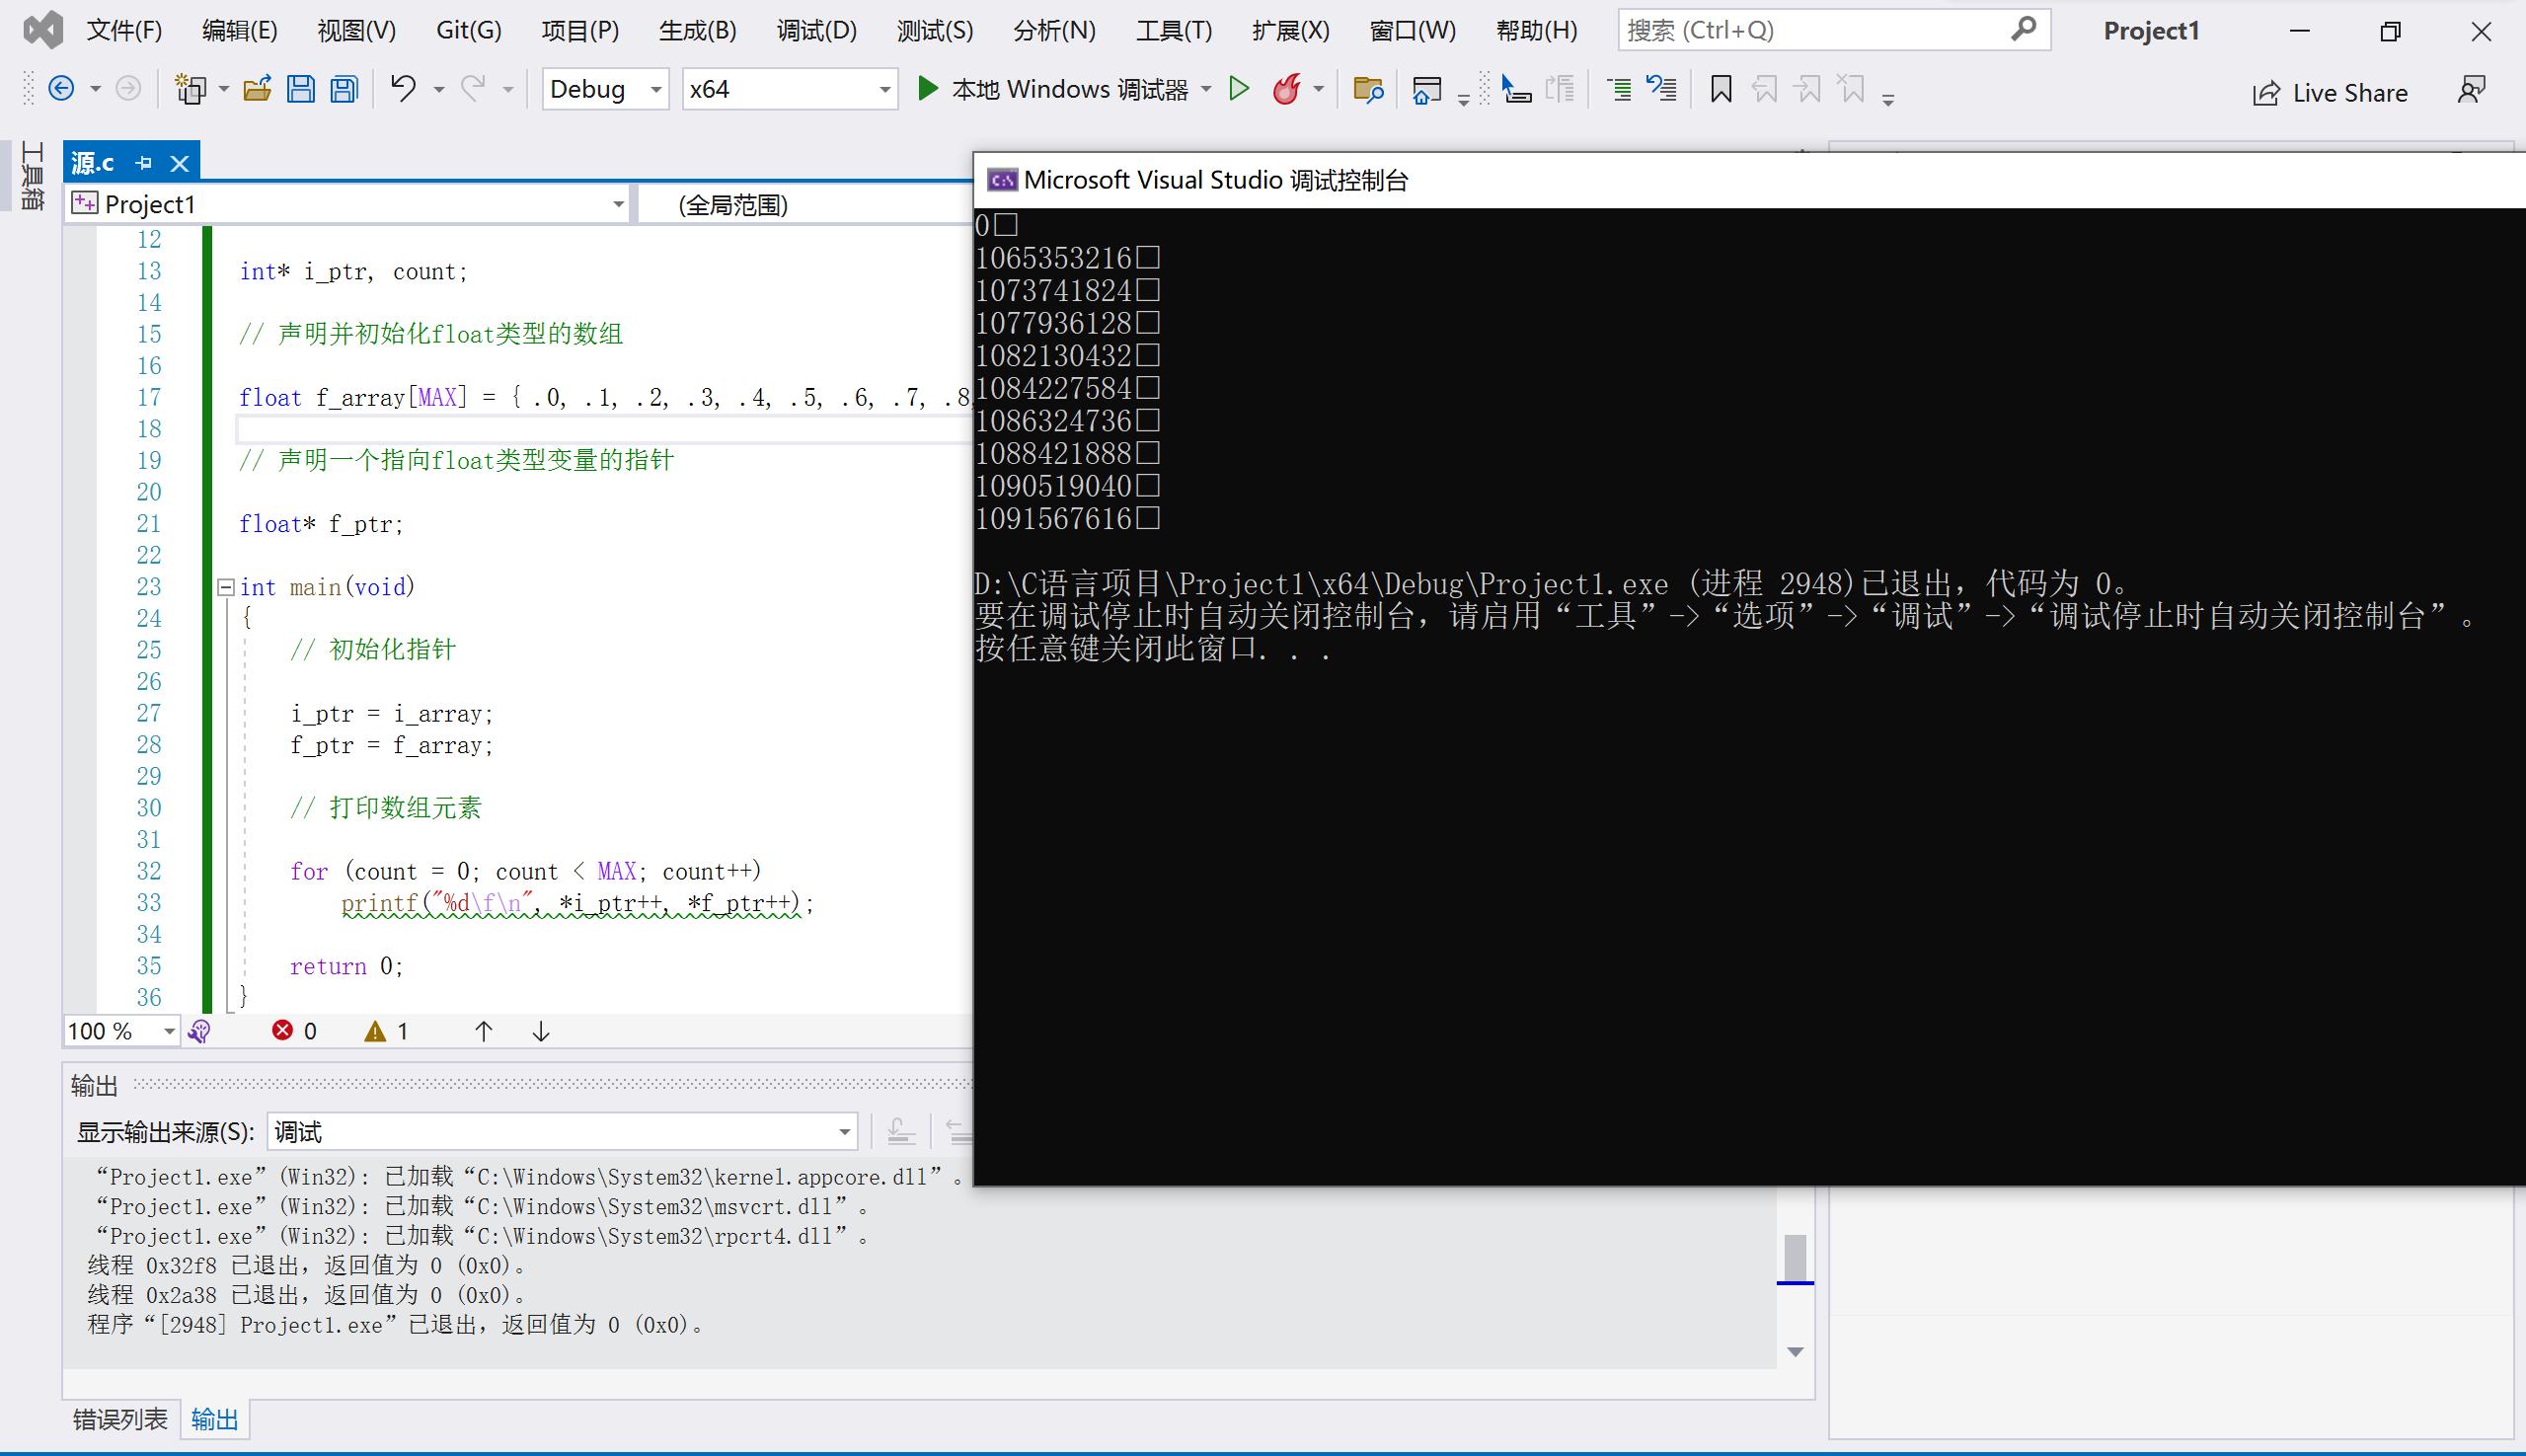
Task: Open the 扩展(X) menu
Action: click(x=1291, y=30)
